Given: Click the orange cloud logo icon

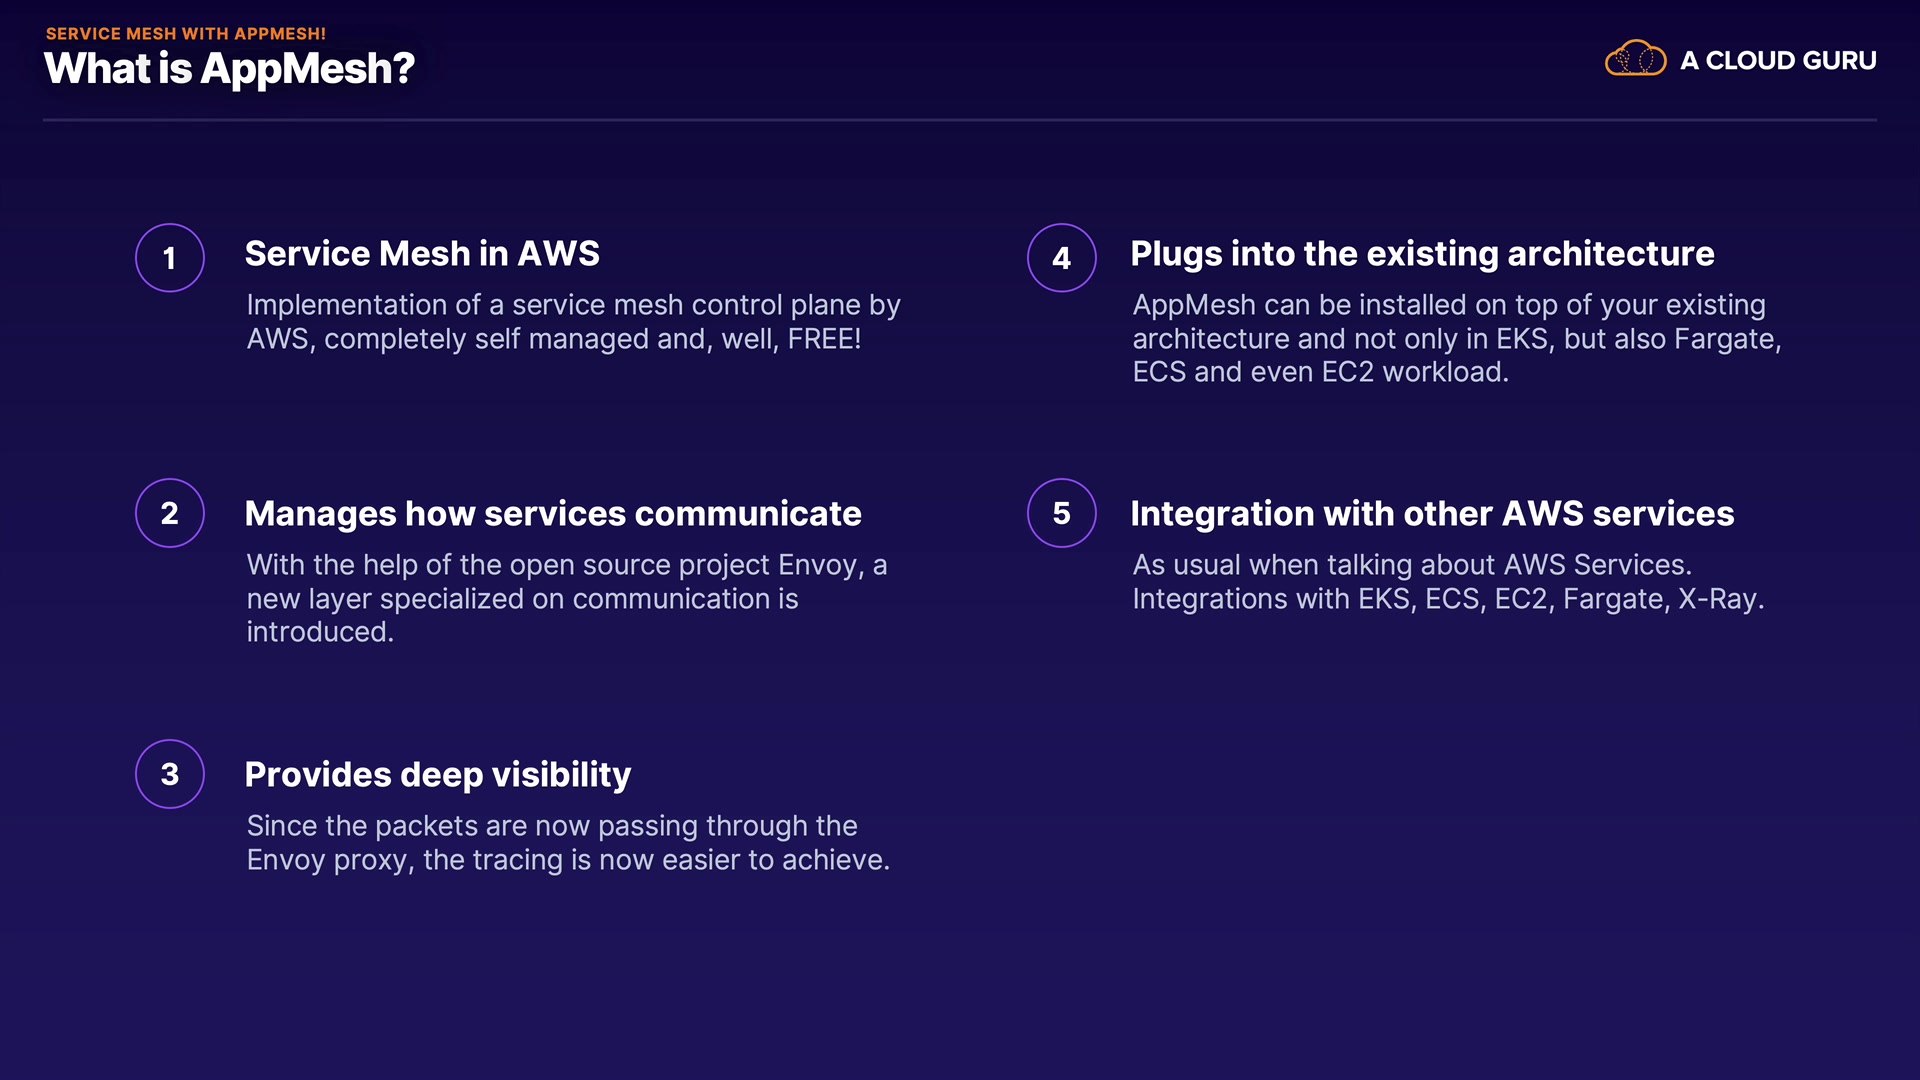Looking at the screenshot, I should click(1635, 59).
